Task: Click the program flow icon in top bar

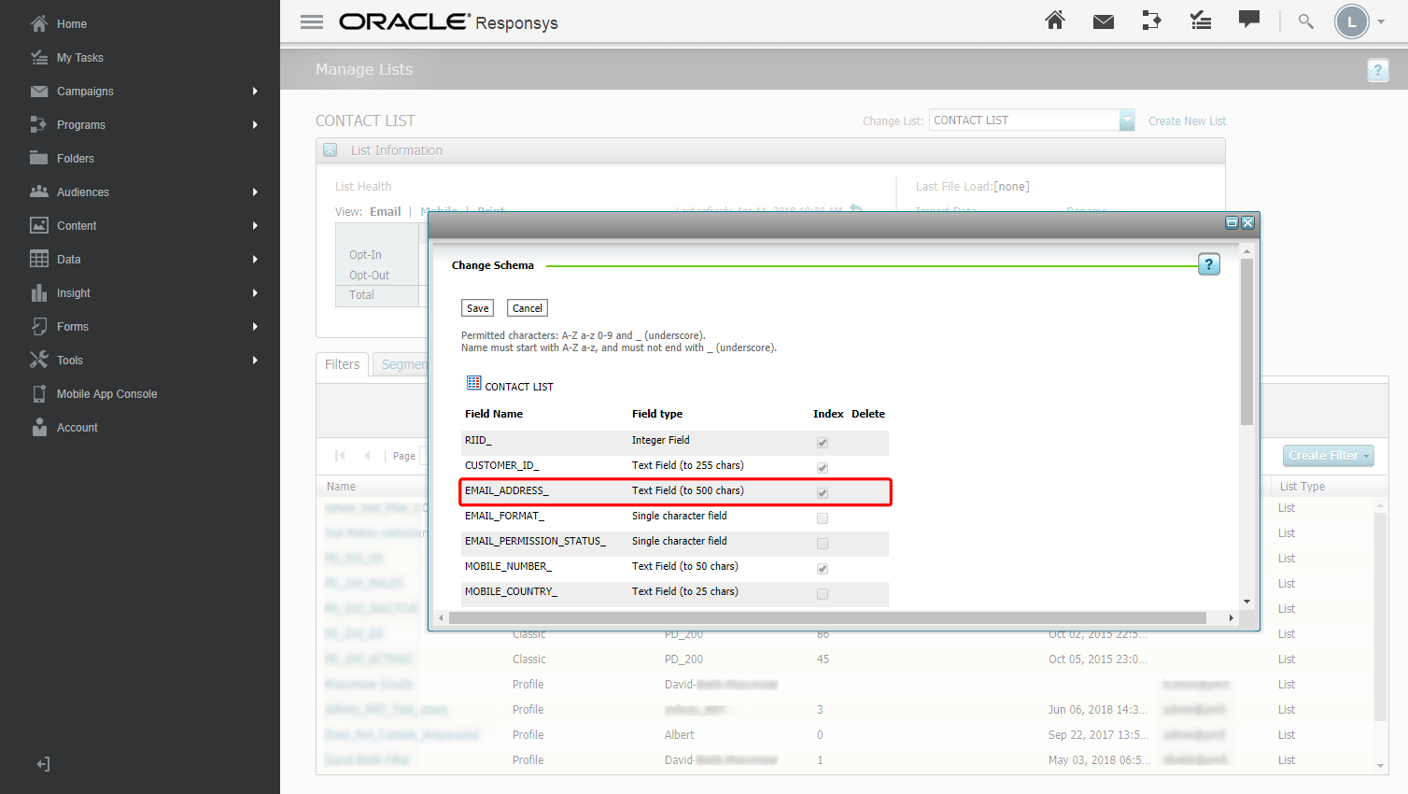Action: pos(1151,20)
